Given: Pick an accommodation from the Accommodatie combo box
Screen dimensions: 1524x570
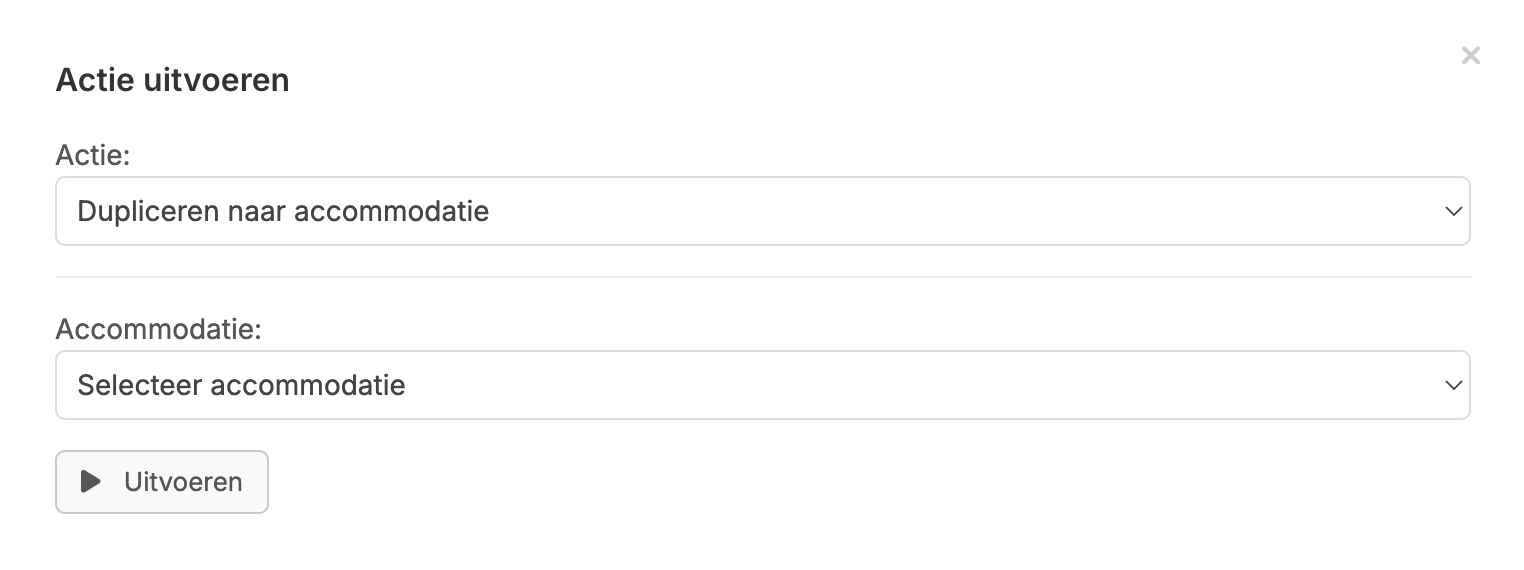Looking at the screenshot, I should click(762, 385).
